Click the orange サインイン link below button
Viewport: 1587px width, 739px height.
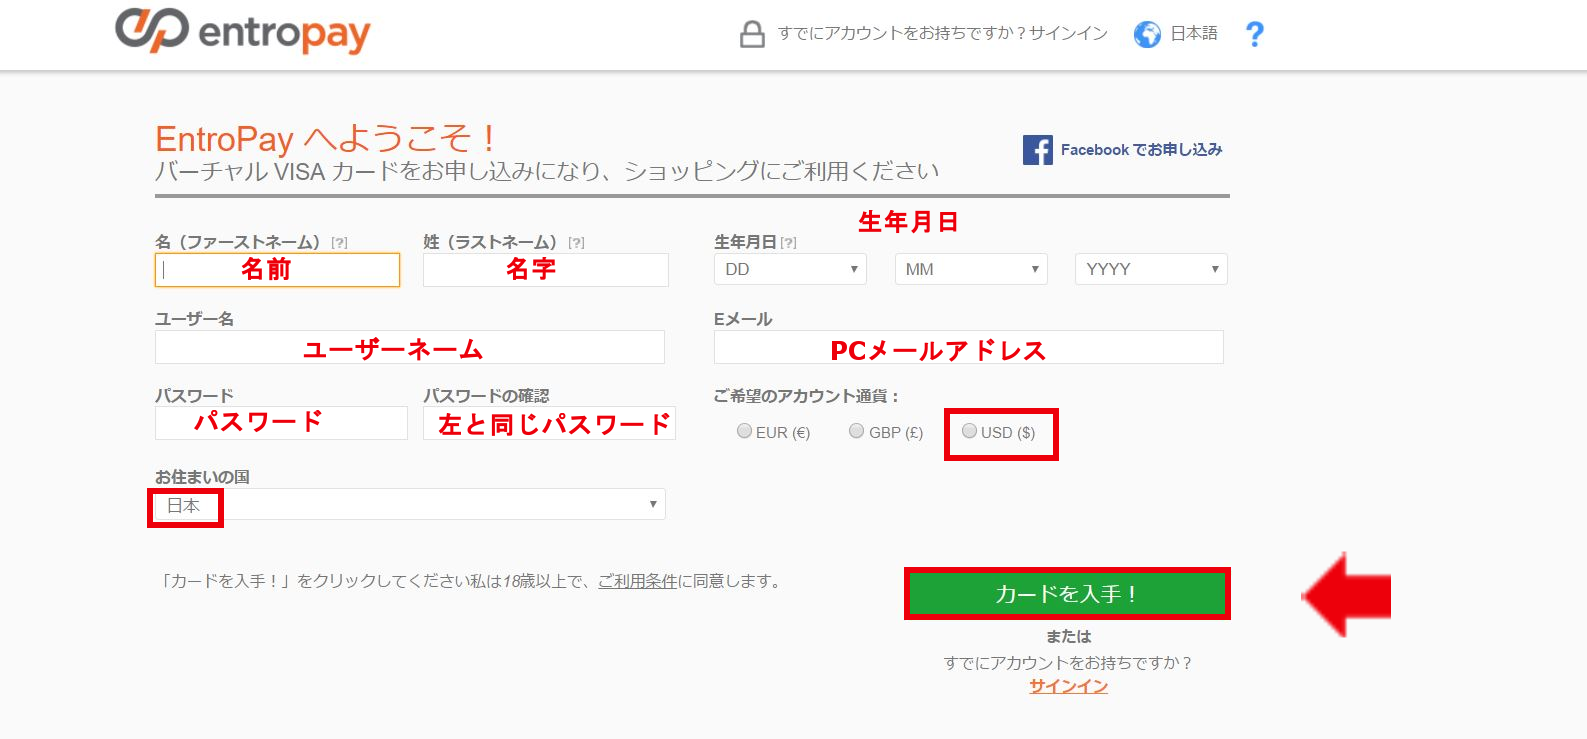(x=1068, y=686)
